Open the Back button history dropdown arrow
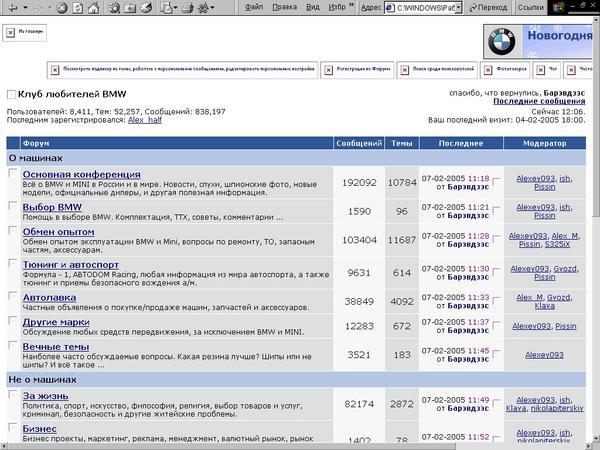This screenshot has width=600, height=450. (25, 7)
